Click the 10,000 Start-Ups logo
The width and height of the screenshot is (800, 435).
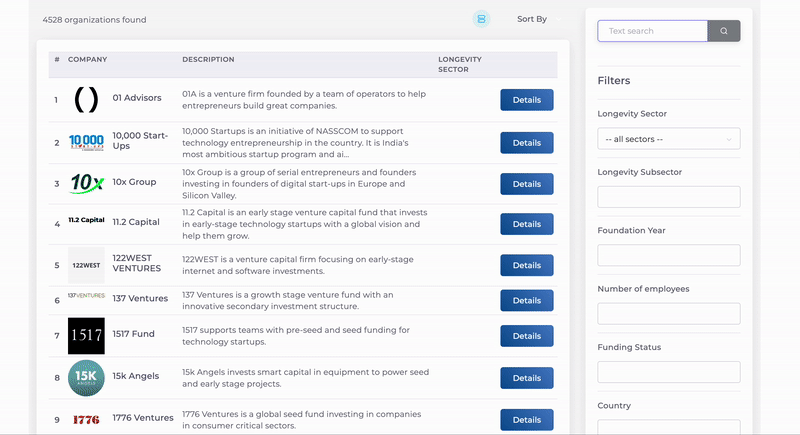tap(86, 142)
